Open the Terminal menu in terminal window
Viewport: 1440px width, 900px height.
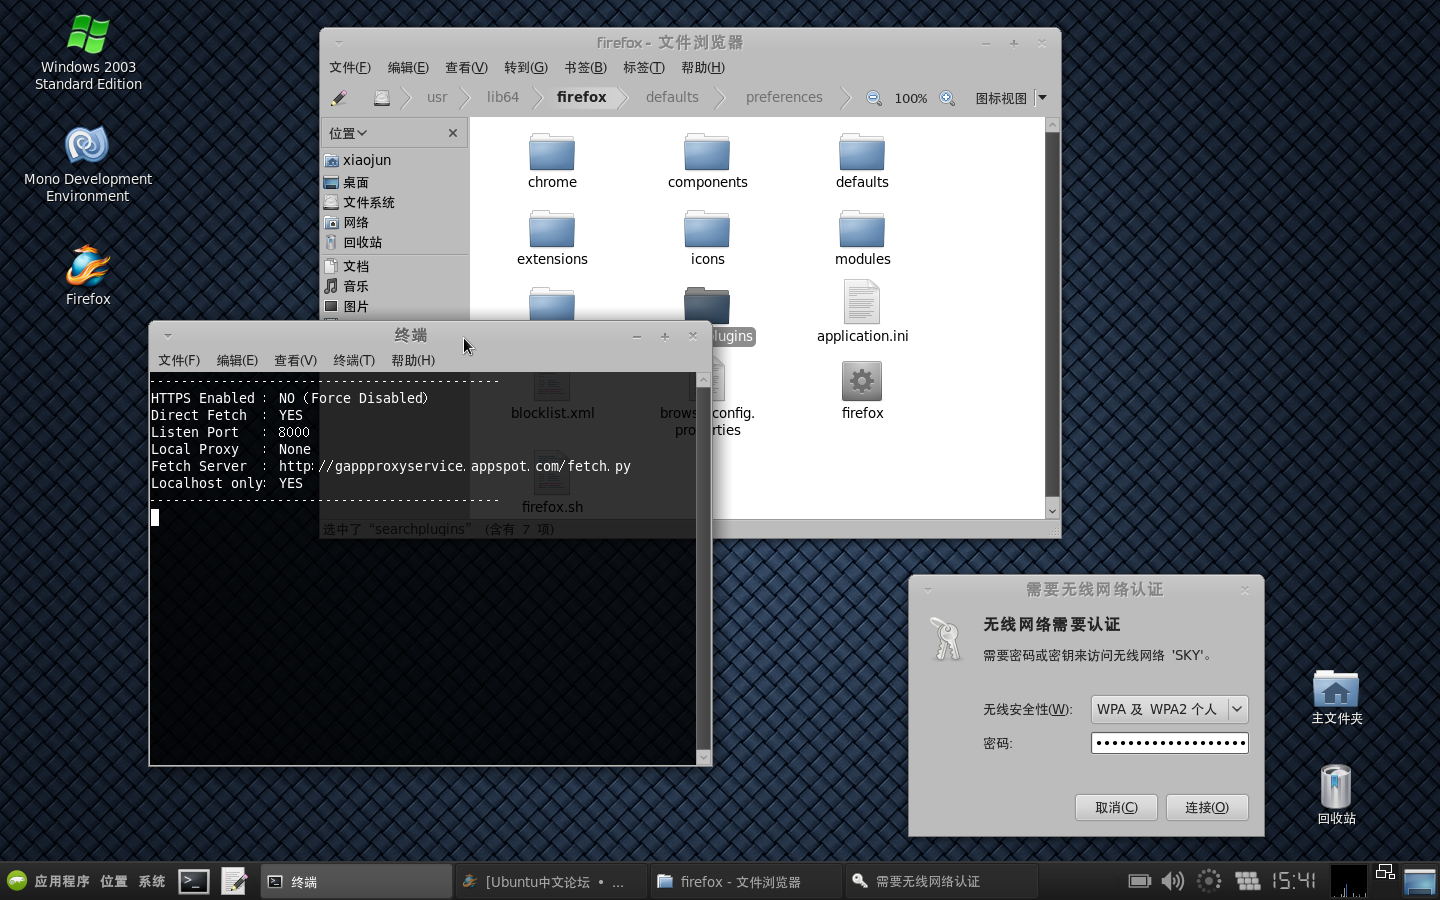pos(354,360)
